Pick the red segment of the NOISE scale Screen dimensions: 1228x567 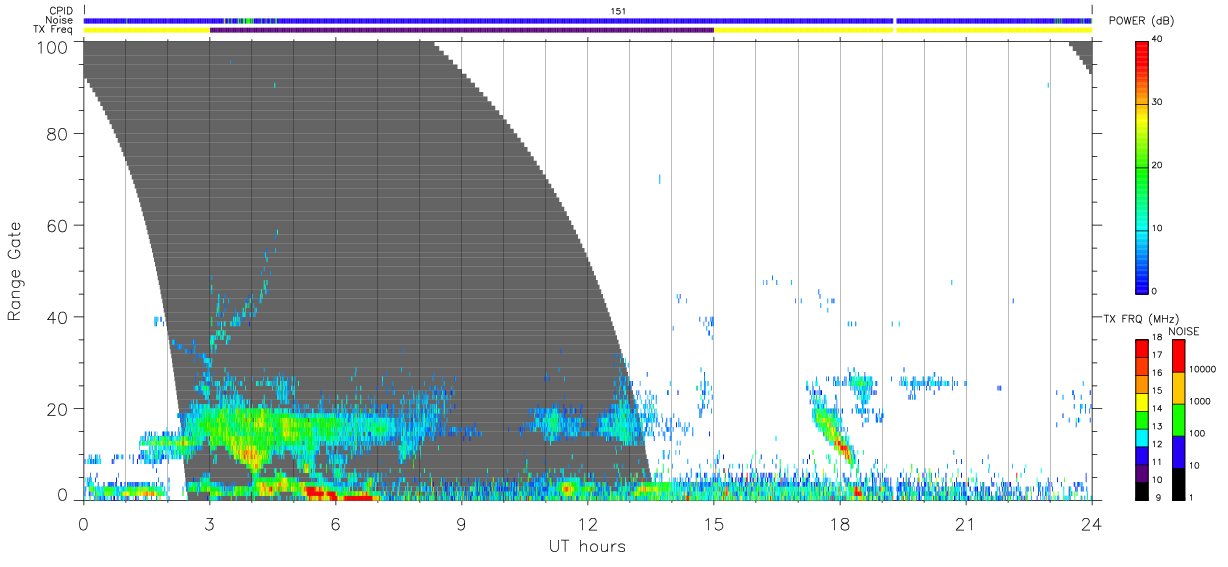[1178, 356]
